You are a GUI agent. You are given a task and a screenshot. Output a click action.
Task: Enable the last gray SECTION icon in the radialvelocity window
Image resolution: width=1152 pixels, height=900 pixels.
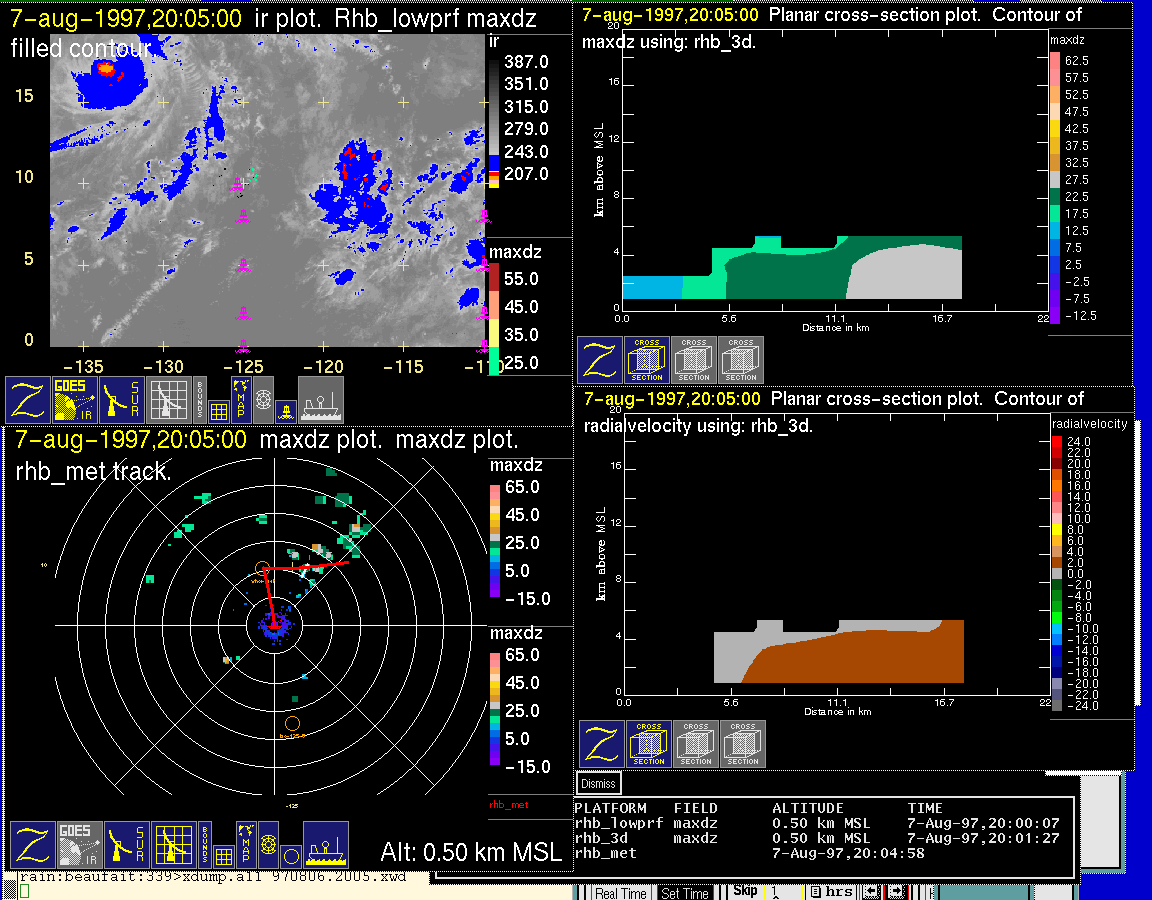pos(743,744)
